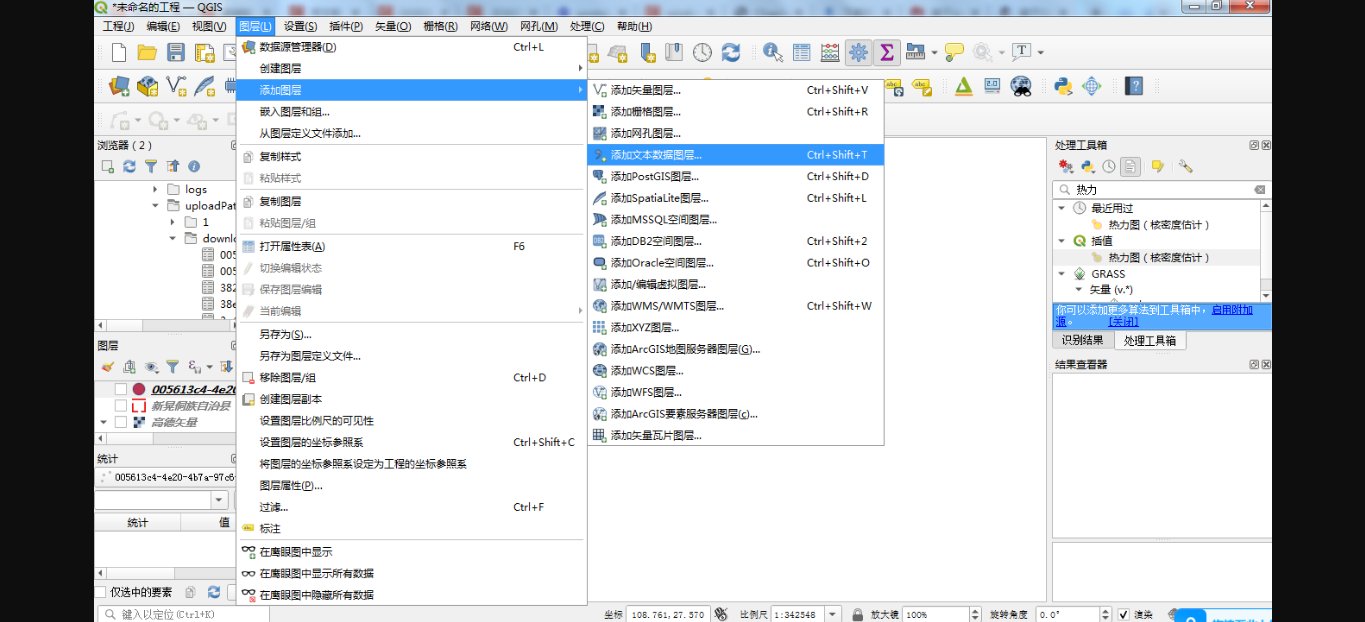Screen dimensions: 1365x622
Task: Expand folder 1 in Browser tree
Action: (172, 222)
